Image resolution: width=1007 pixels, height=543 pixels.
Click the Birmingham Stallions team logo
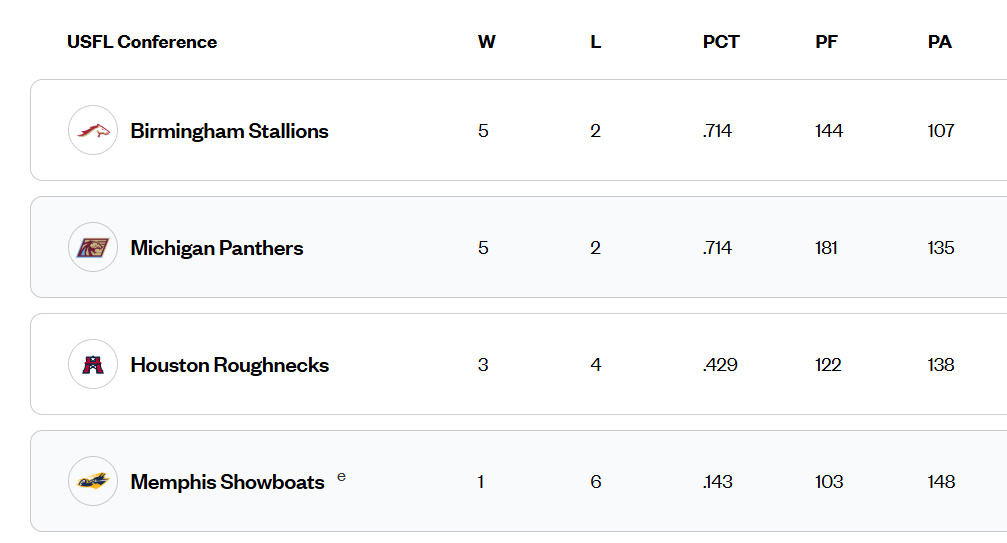click(93, 130)
